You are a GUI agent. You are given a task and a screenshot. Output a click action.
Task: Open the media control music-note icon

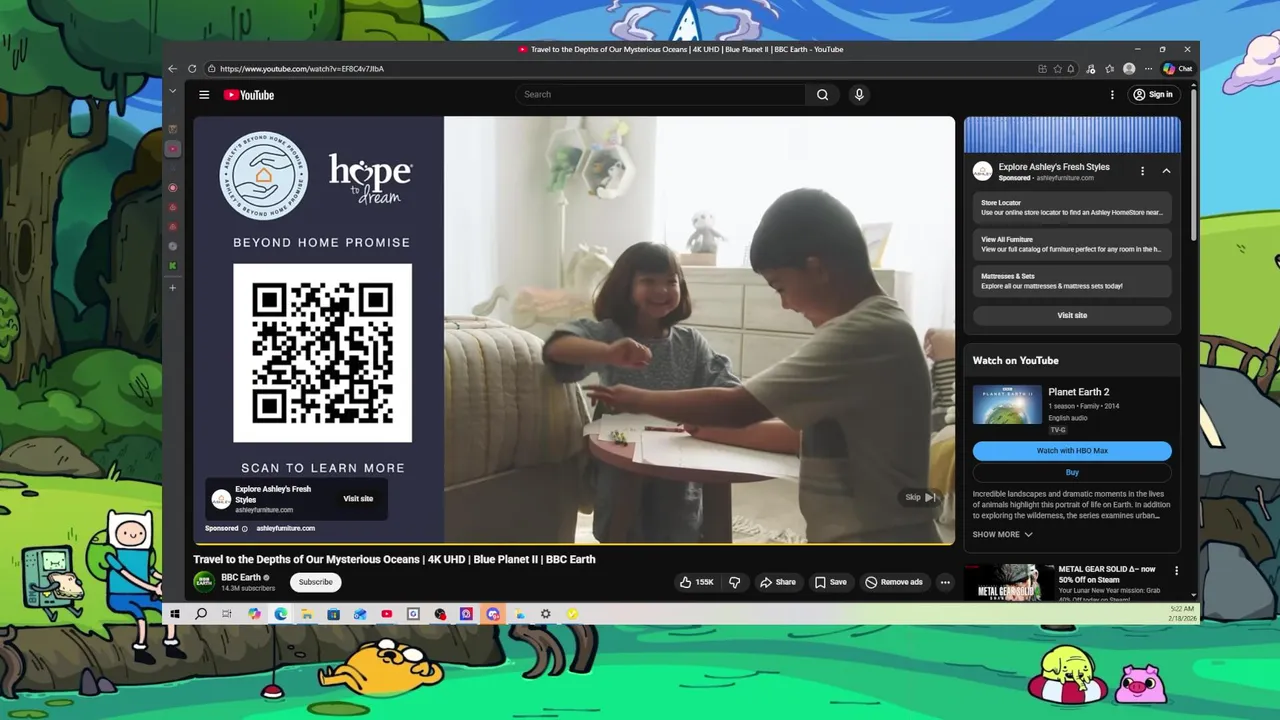coord(1091,69)
